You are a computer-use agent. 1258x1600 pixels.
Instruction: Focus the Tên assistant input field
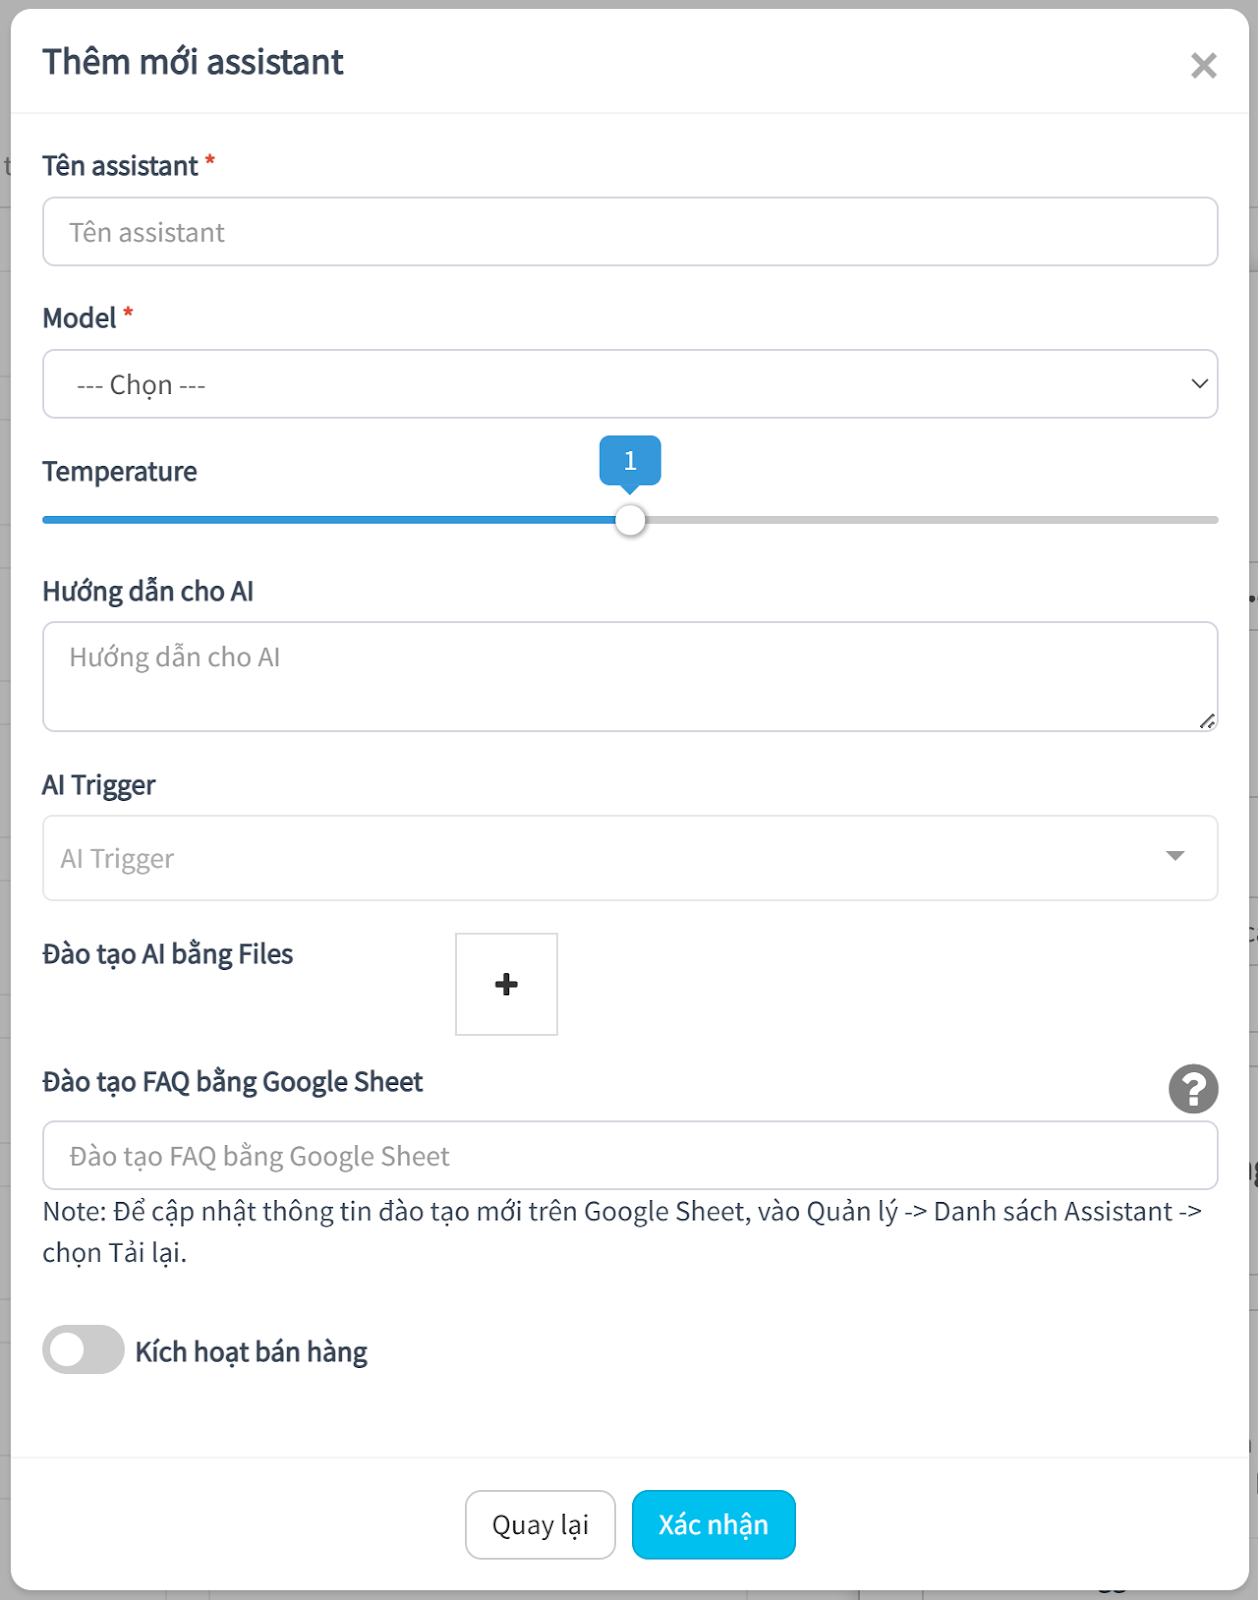coord(630,231)
